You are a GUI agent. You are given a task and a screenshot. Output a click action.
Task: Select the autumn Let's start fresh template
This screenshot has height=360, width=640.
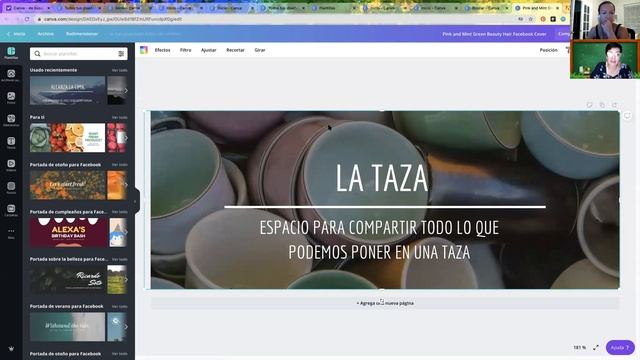(x=67, y=185)
